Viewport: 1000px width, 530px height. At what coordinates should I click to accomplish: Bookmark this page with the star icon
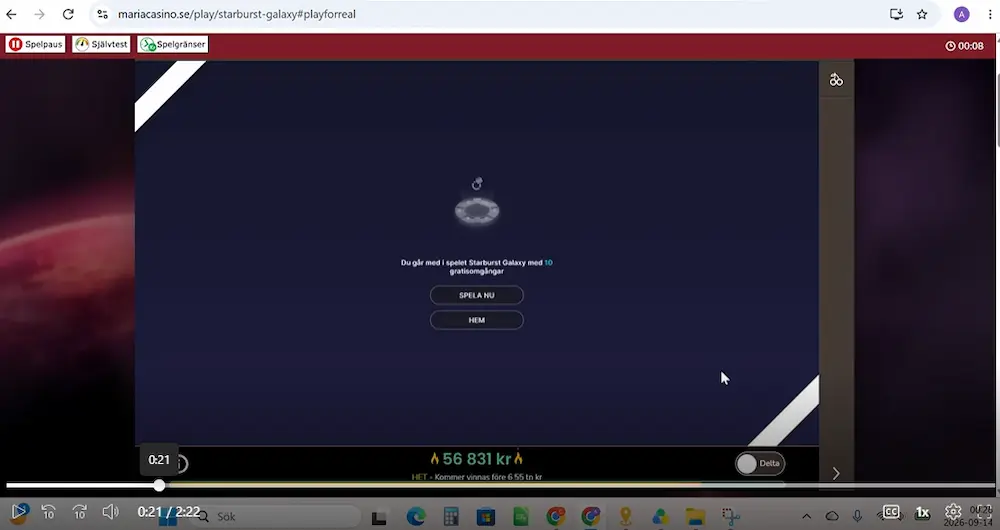coord(922,14)
